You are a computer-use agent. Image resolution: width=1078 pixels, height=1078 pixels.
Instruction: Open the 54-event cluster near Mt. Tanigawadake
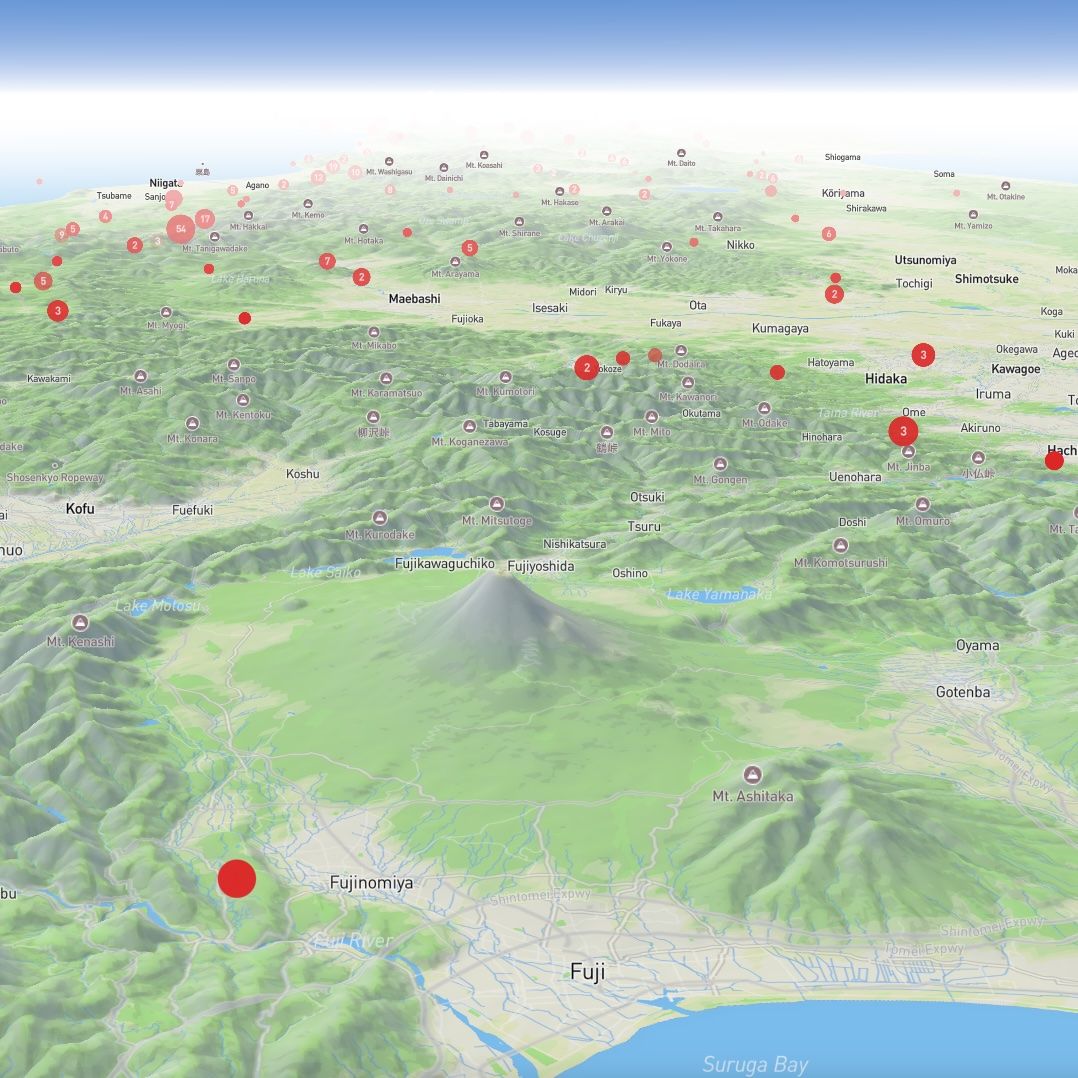[x=180, y=229]
